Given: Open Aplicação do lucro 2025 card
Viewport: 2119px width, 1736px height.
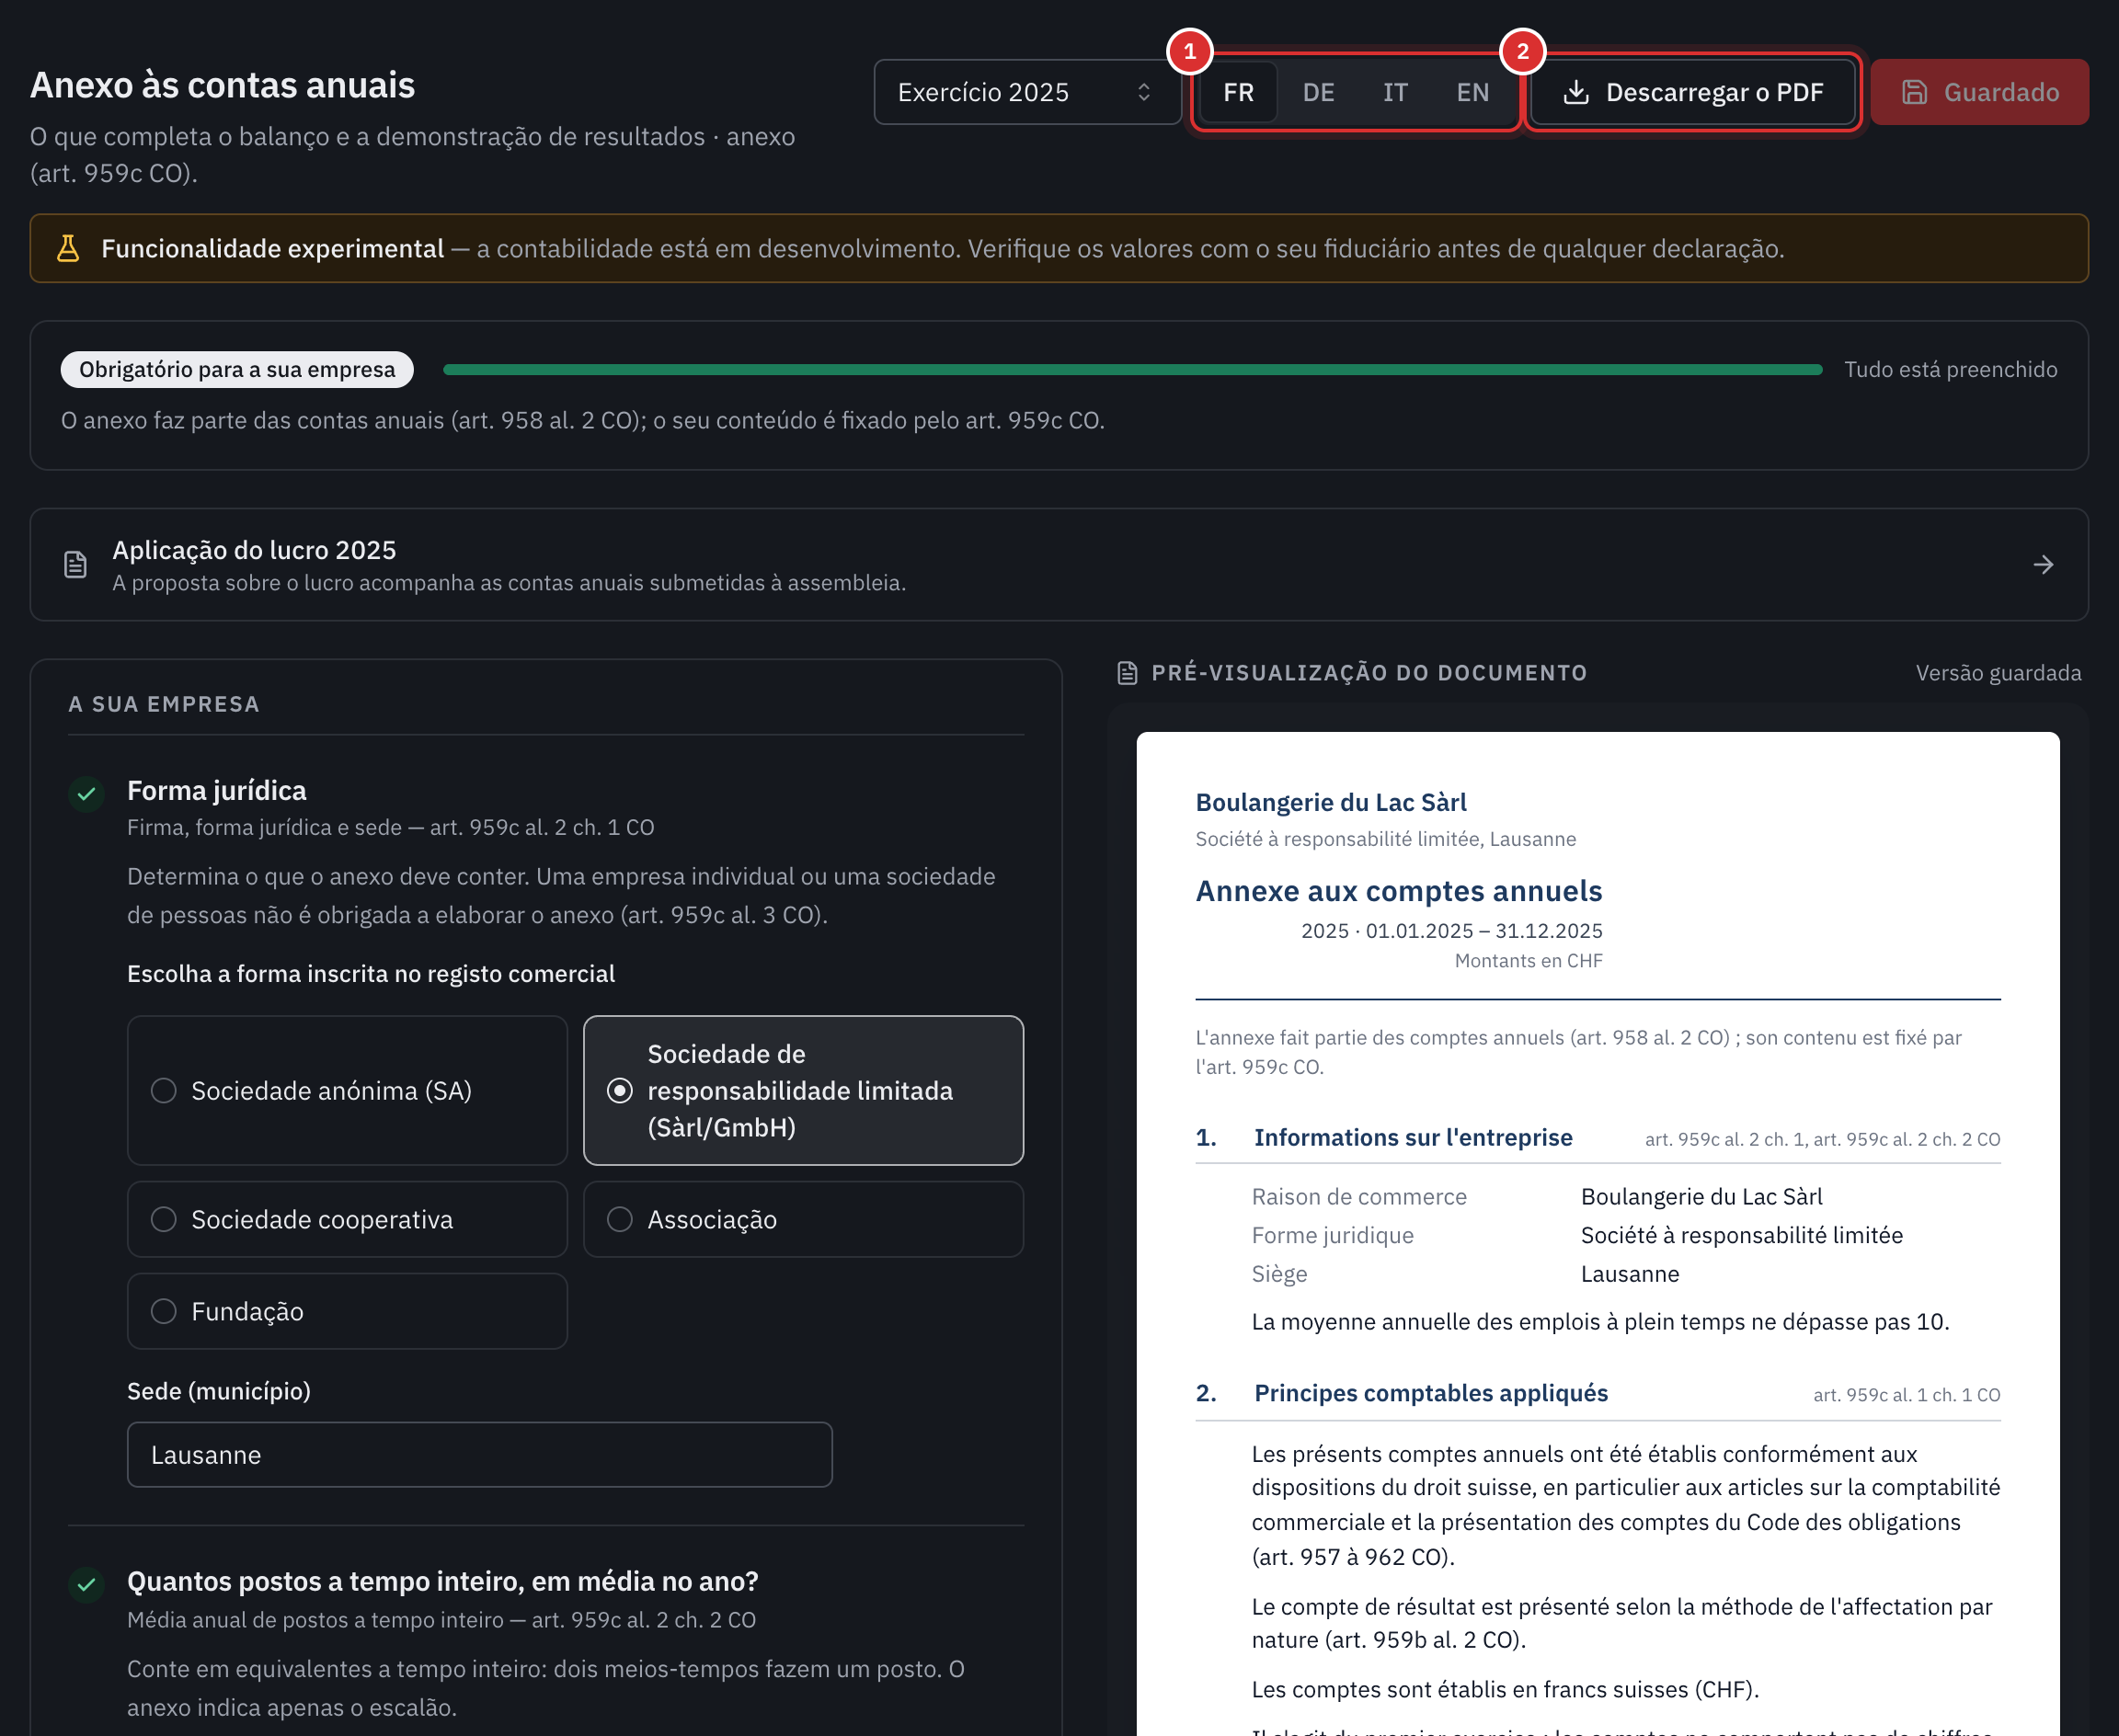Looking at the screenshot, I should [x=1059, y=565].
